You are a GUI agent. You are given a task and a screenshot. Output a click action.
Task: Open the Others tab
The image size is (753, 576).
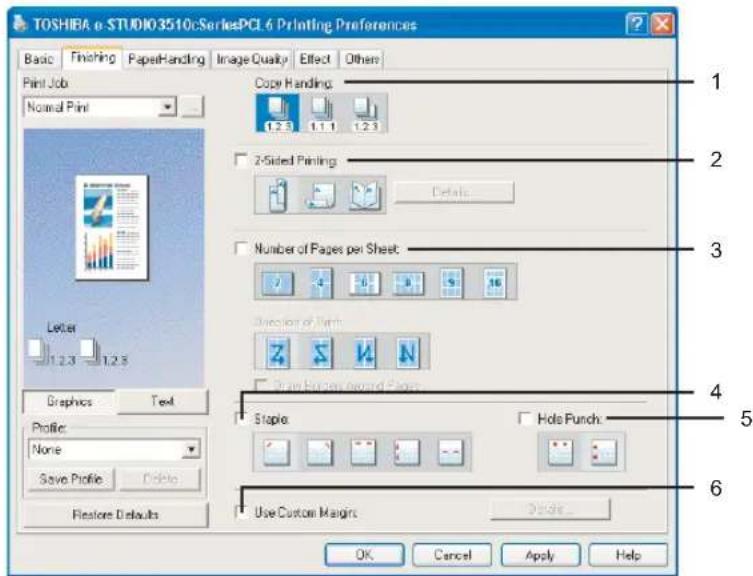click(362, 59)
